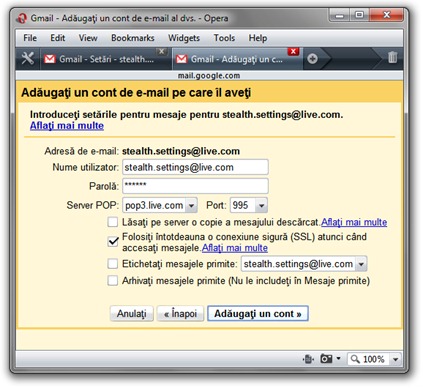
Task: Click the Anulați button
Action: point(132,314)
